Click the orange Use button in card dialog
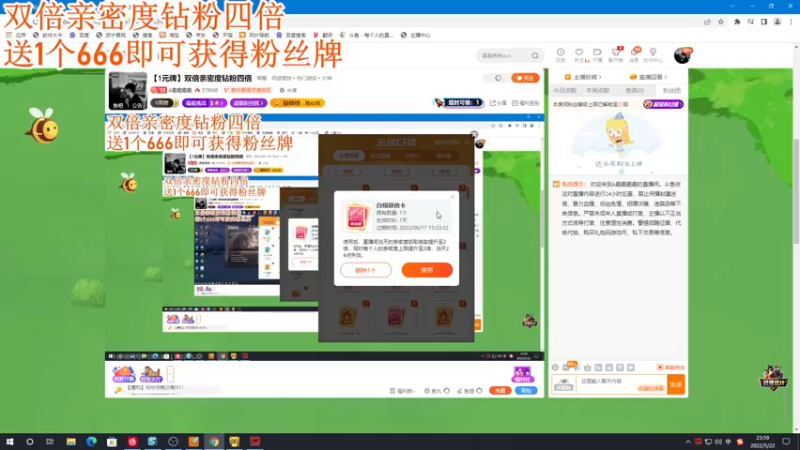Image resolution: width=800 pixels, height=450 pixels. (427, 270)
